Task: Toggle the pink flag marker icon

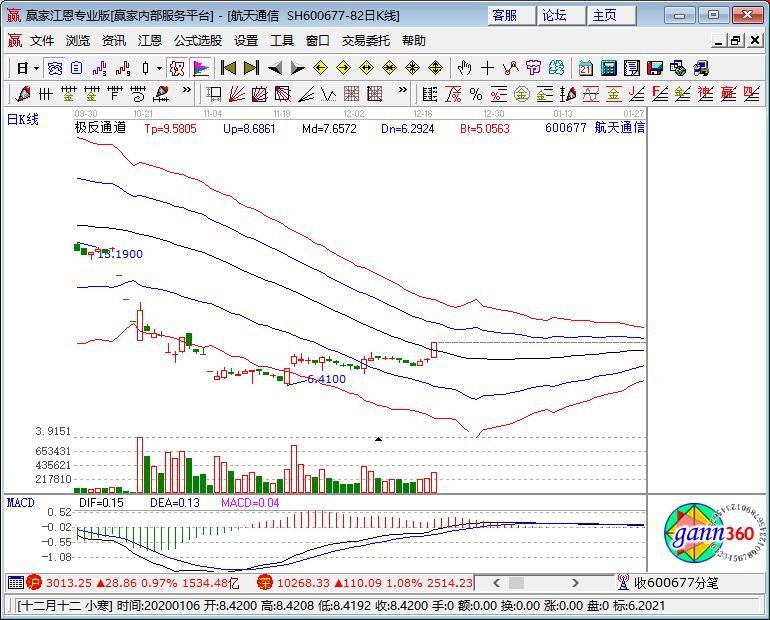Action: [x=201, y=68]
